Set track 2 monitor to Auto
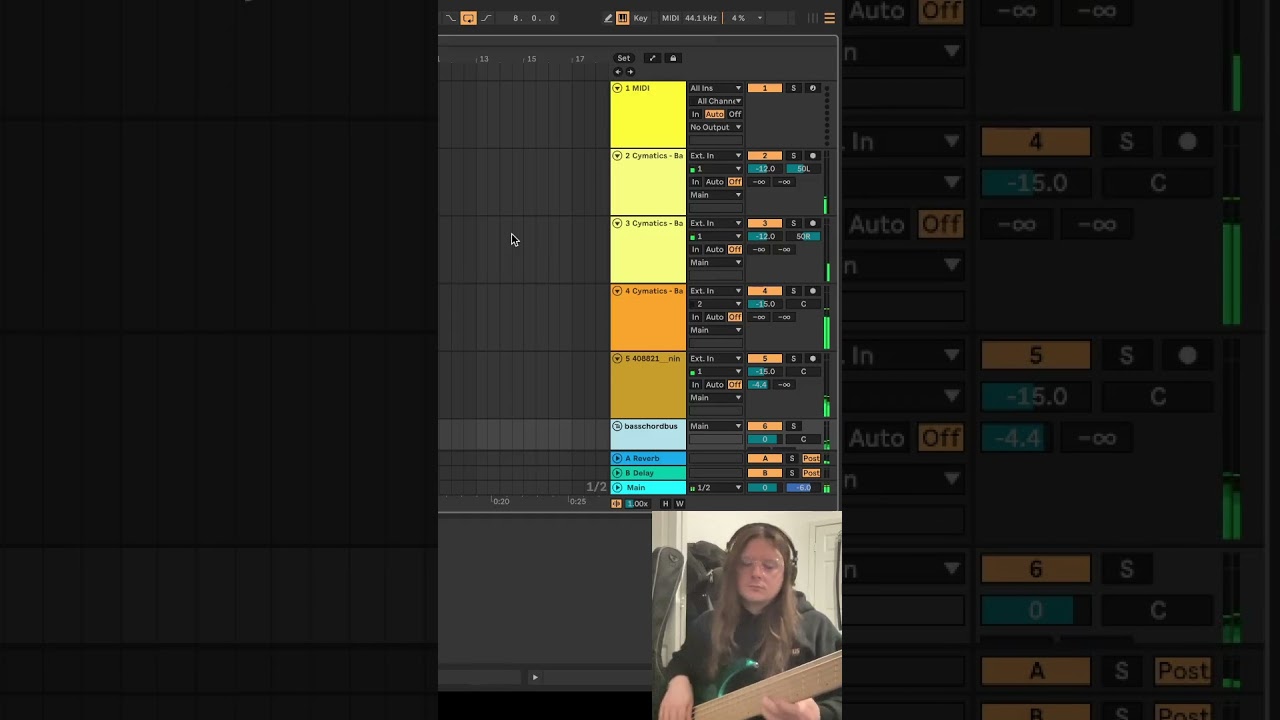The height and width of the screenshot is (720, 1280). pos(714,182)
